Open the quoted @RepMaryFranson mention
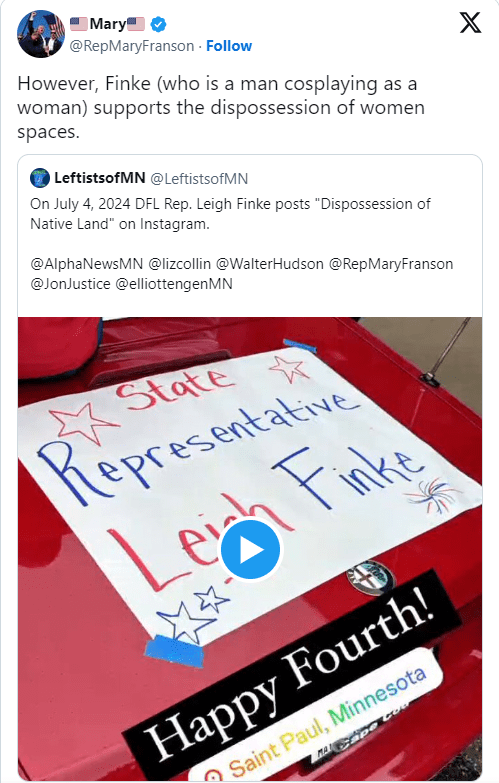499x783 pixels. click(x=391, y=264)
